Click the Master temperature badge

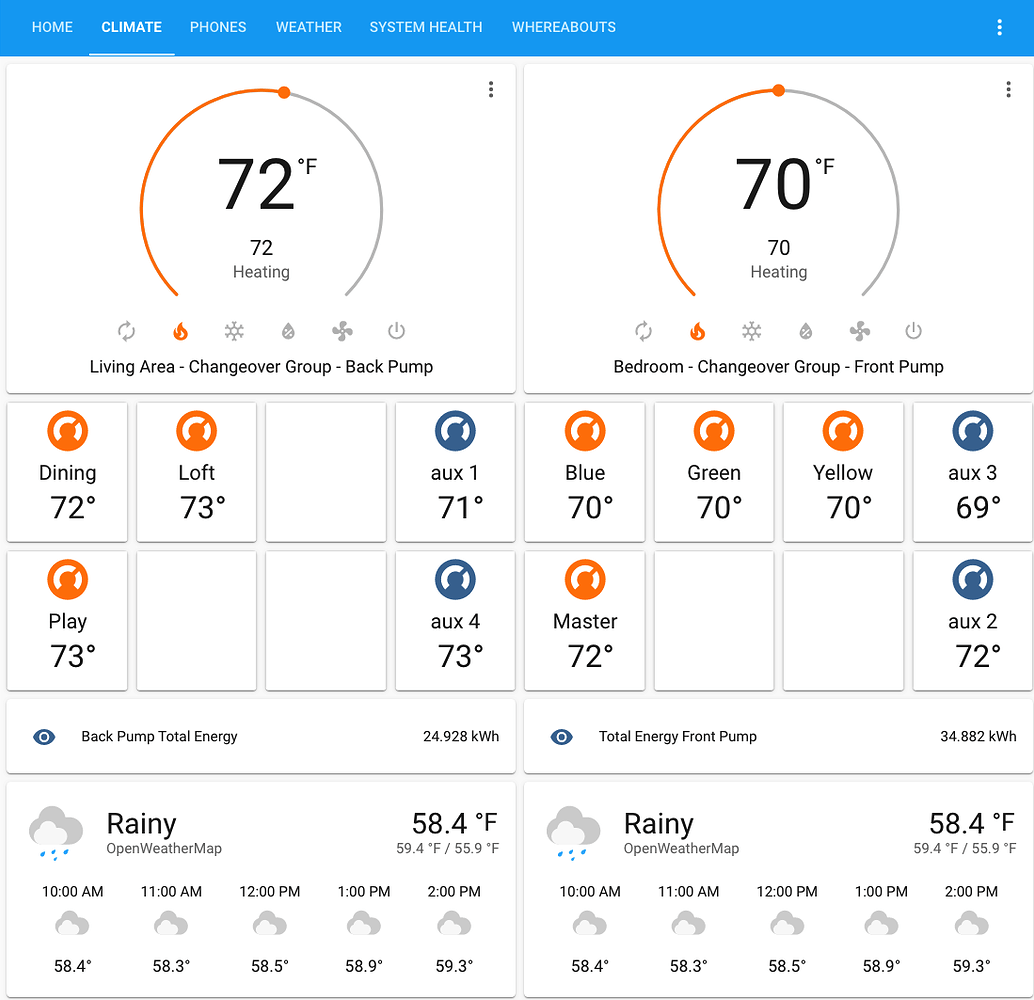coord(584,578)
